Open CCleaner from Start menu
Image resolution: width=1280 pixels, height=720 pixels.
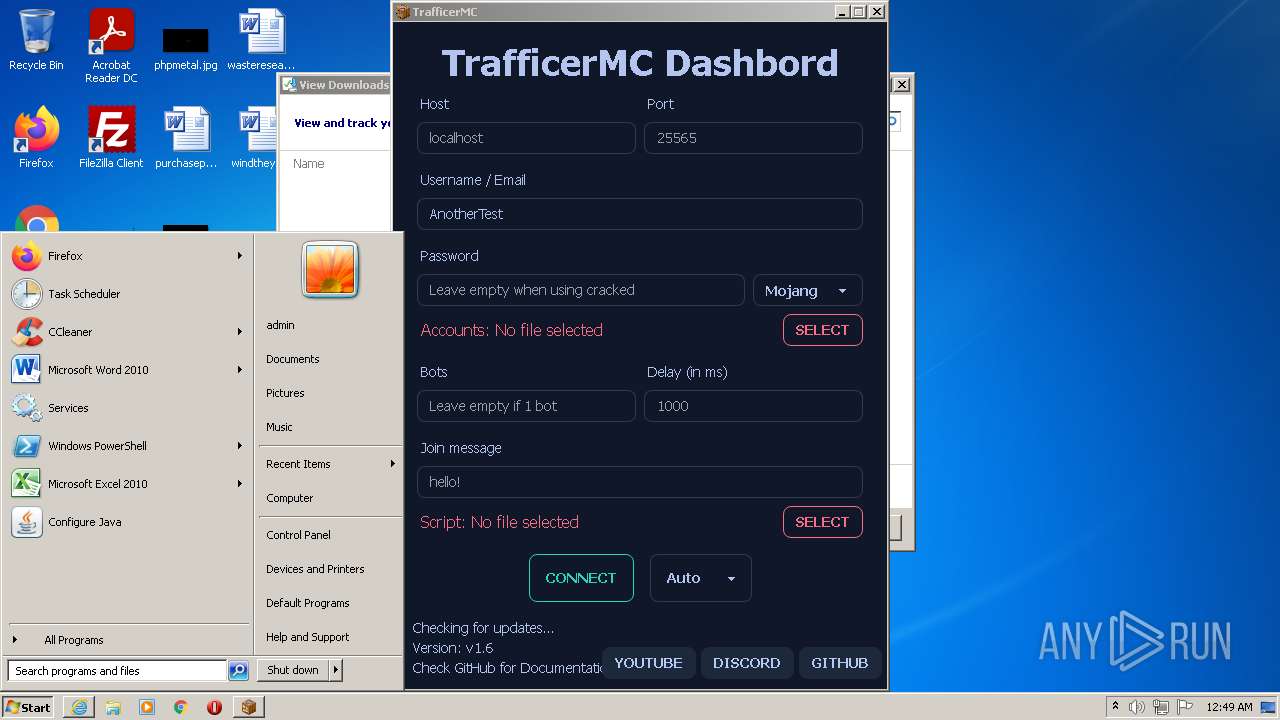(x=127, y=332)
